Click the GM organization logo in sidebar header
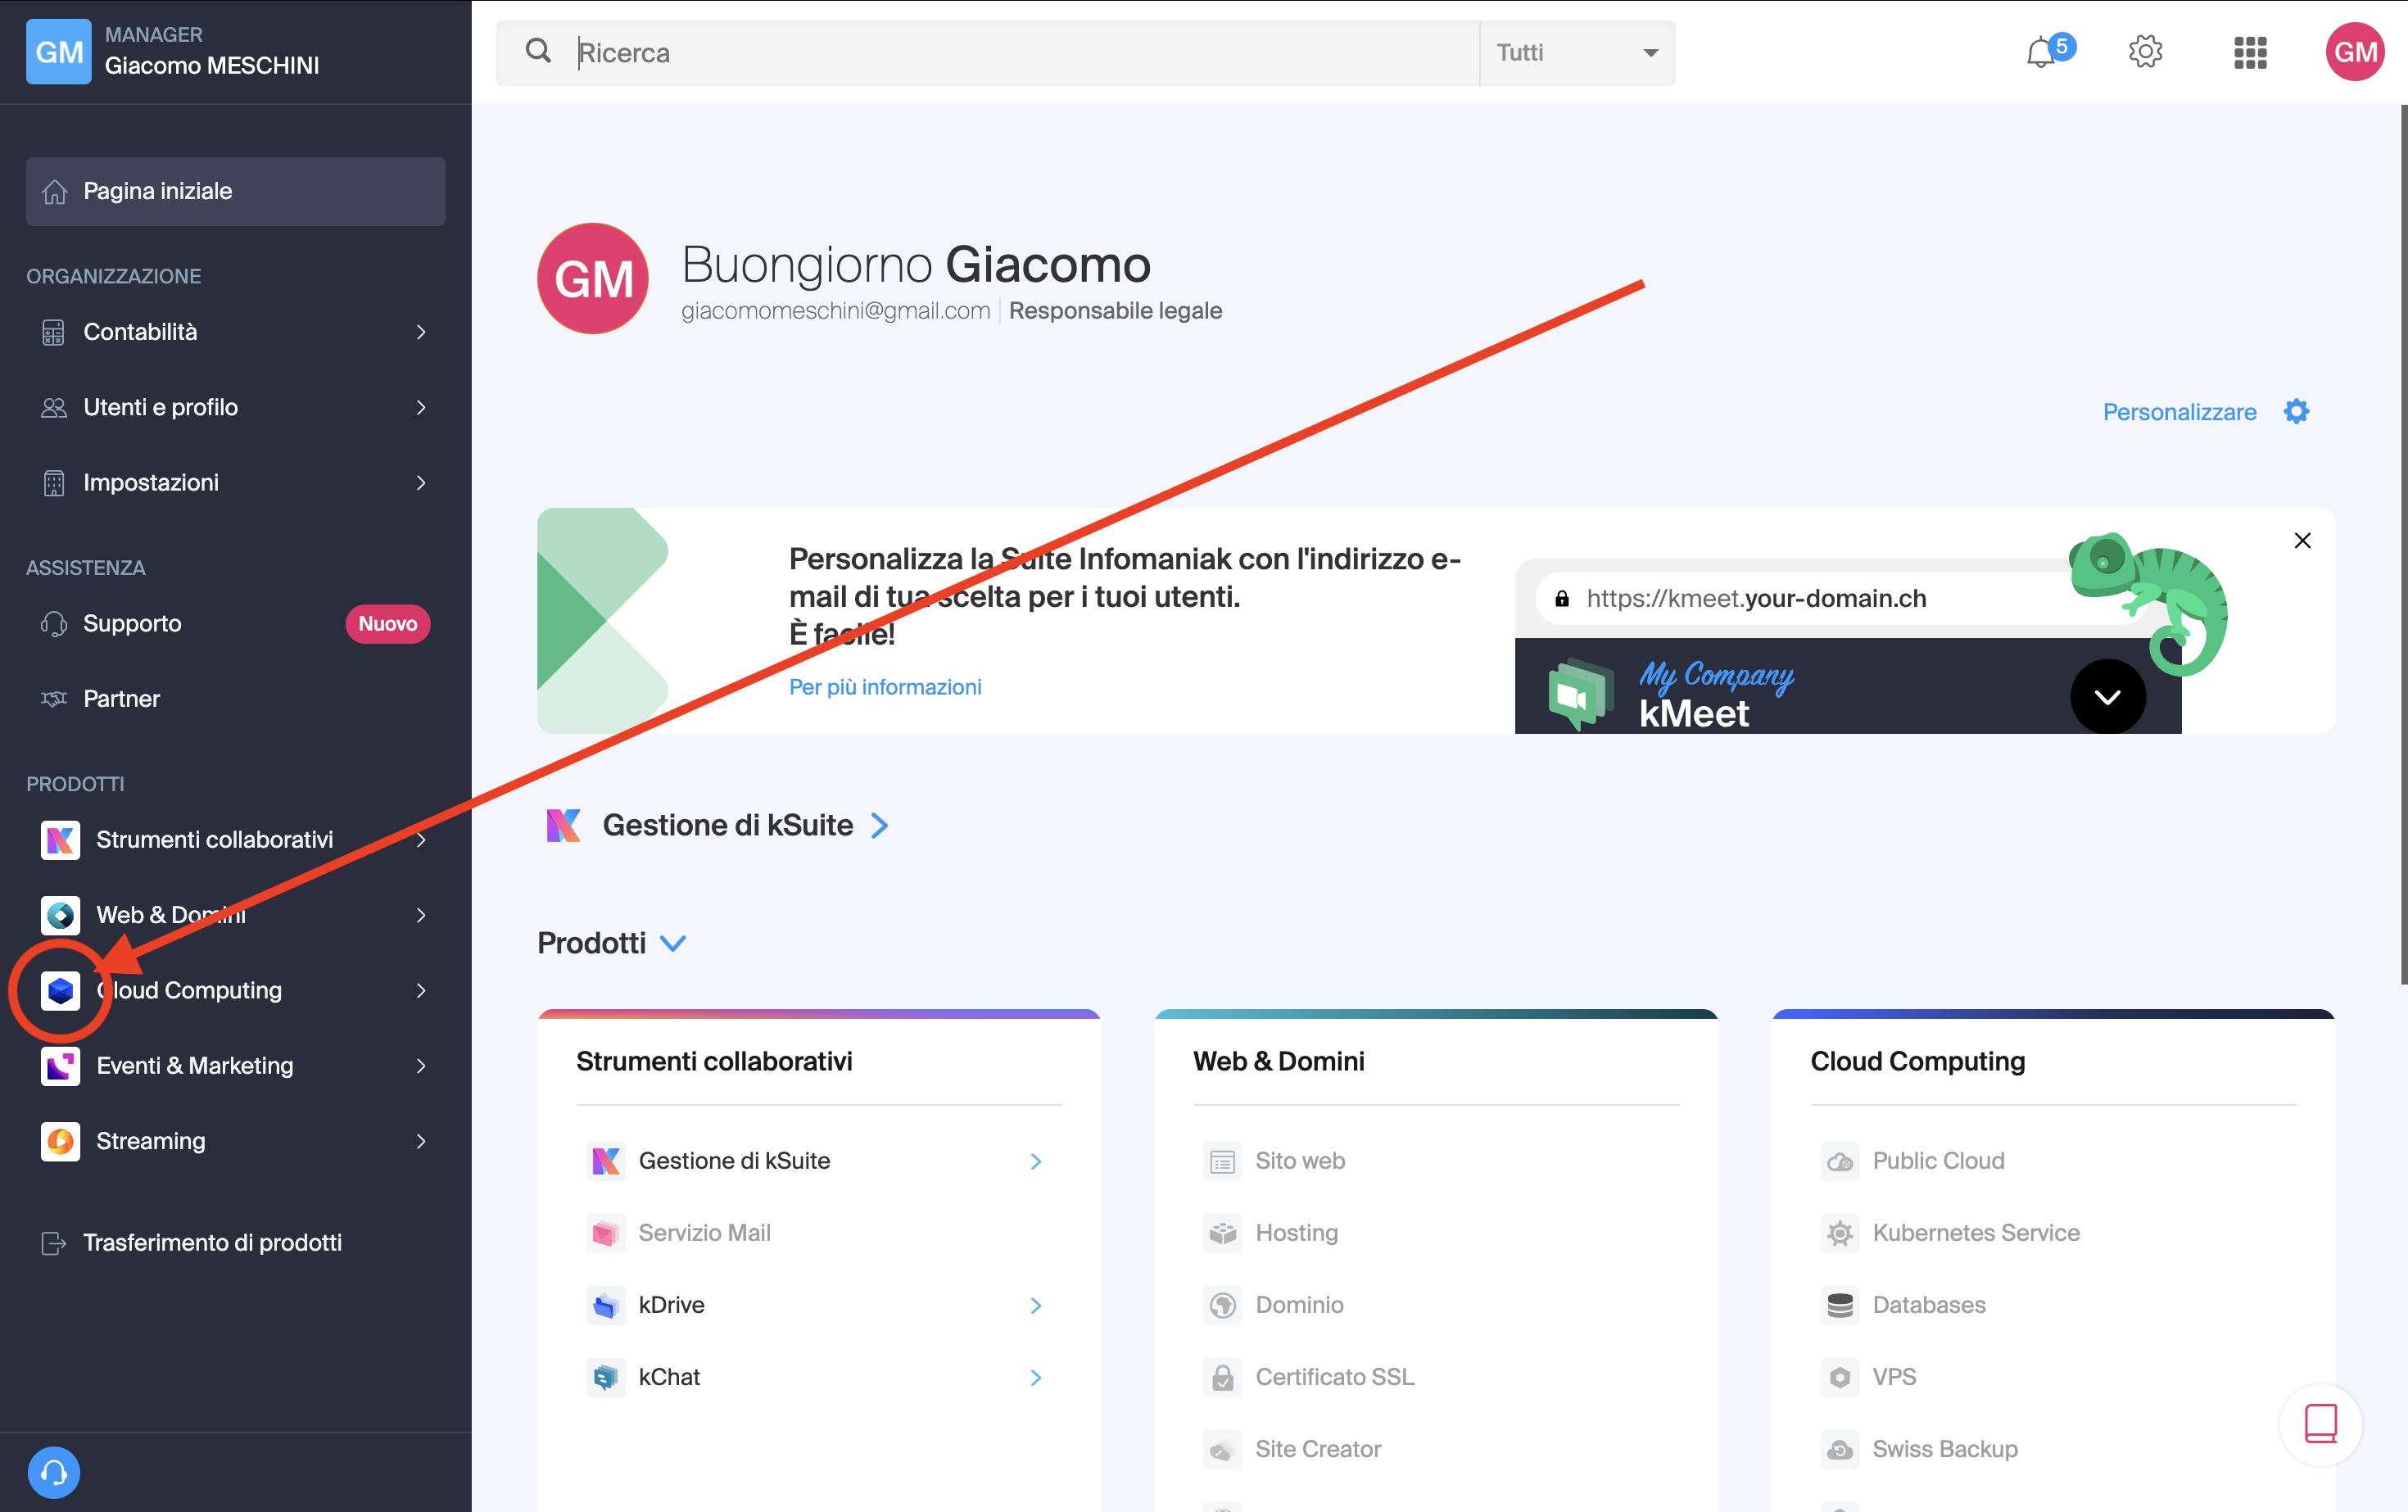This screenshot has height=1512, width=2408. click(58, 52)
